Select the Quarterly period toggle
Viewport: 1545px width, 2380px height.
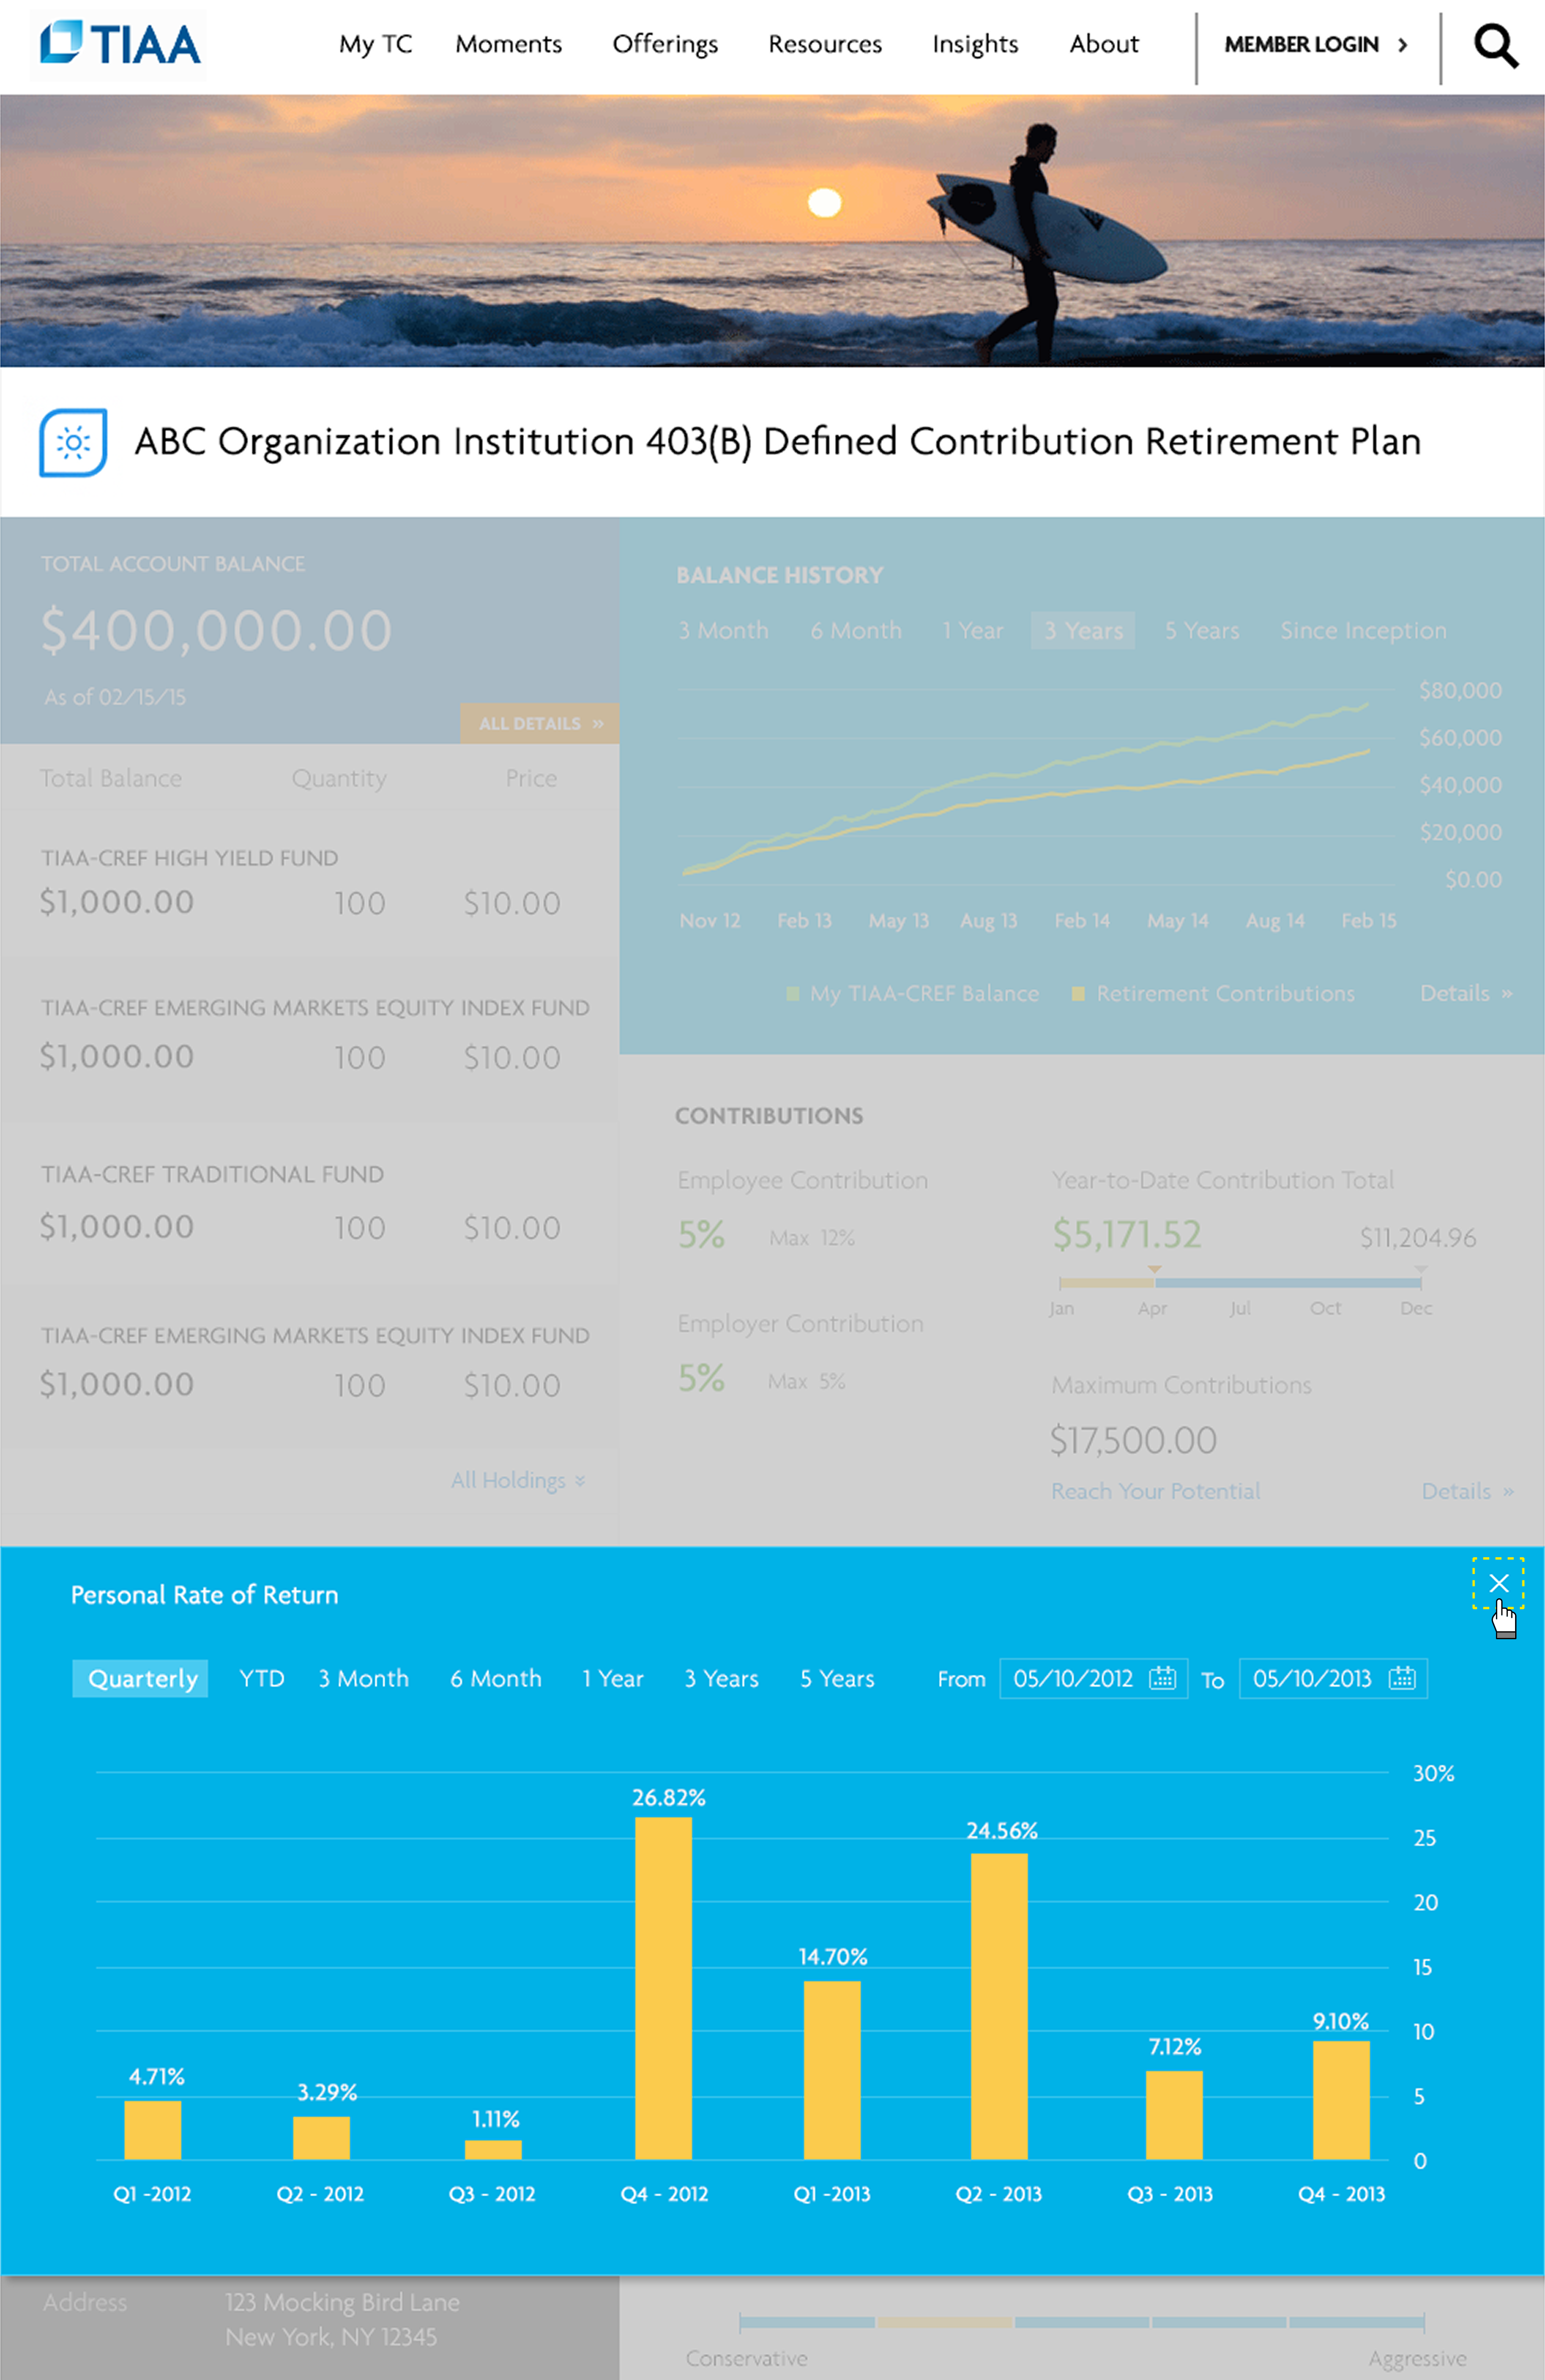pos(141,1678)
